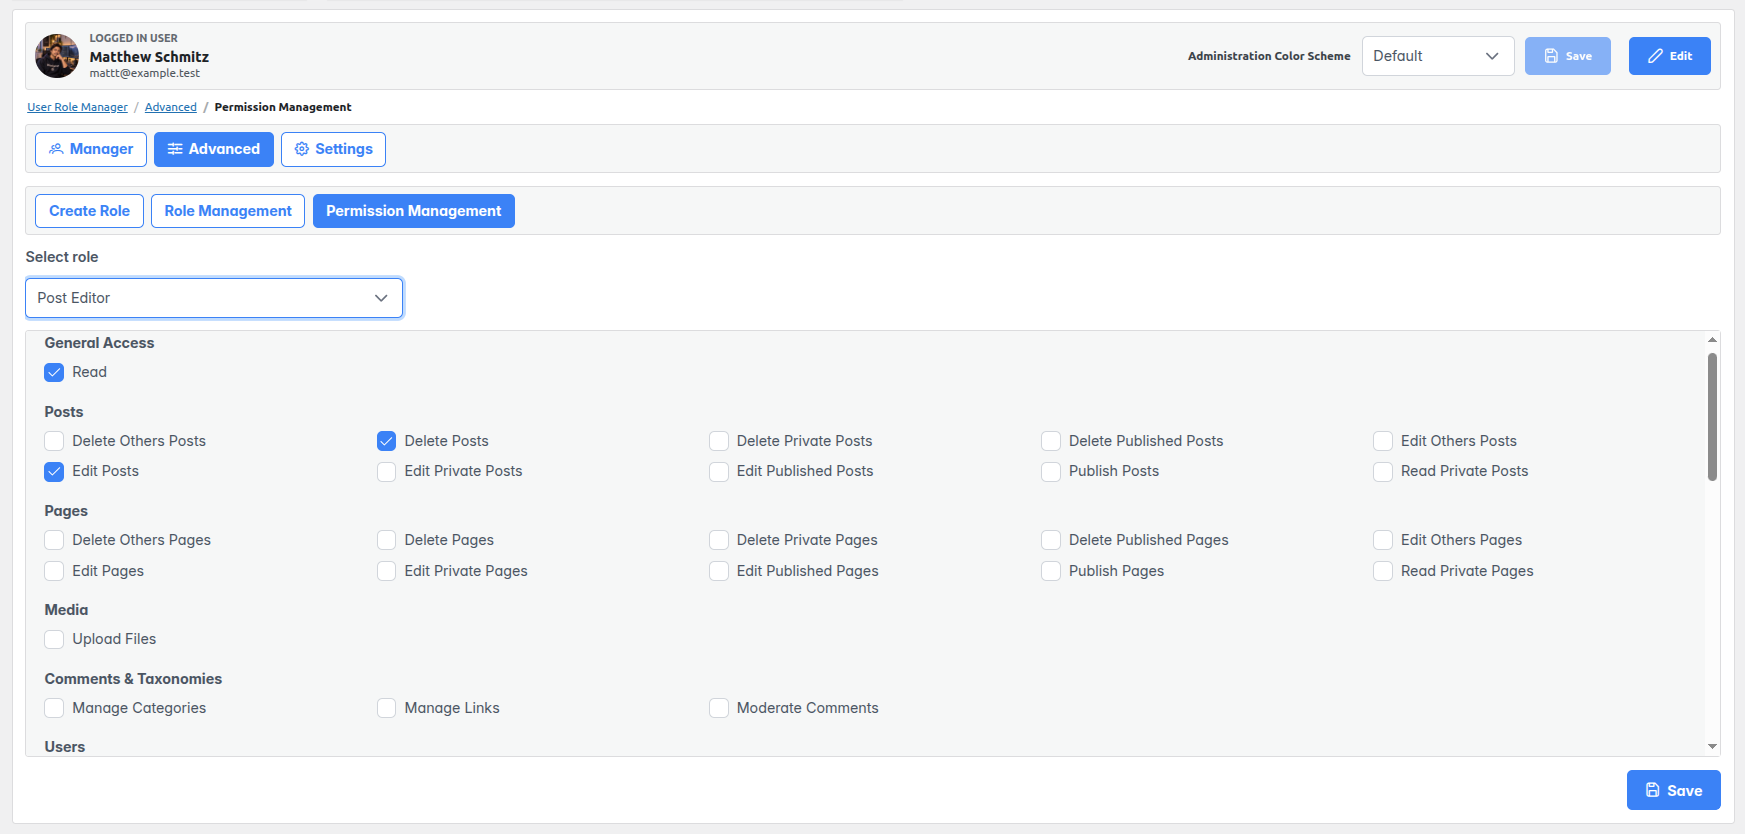Enable Publish Pages permission
This screenshot has height=834, width=1745.
tap(1050, 571)
